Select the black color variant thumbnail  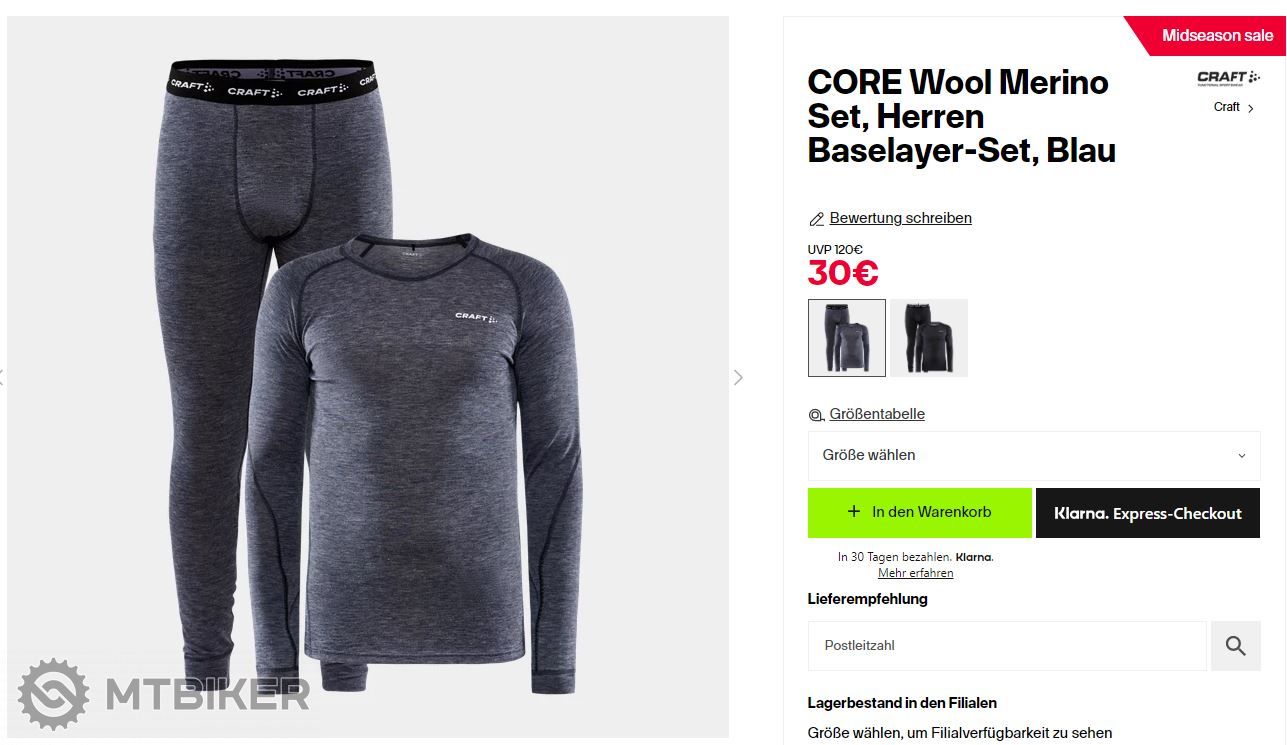[x=929, y=338]
